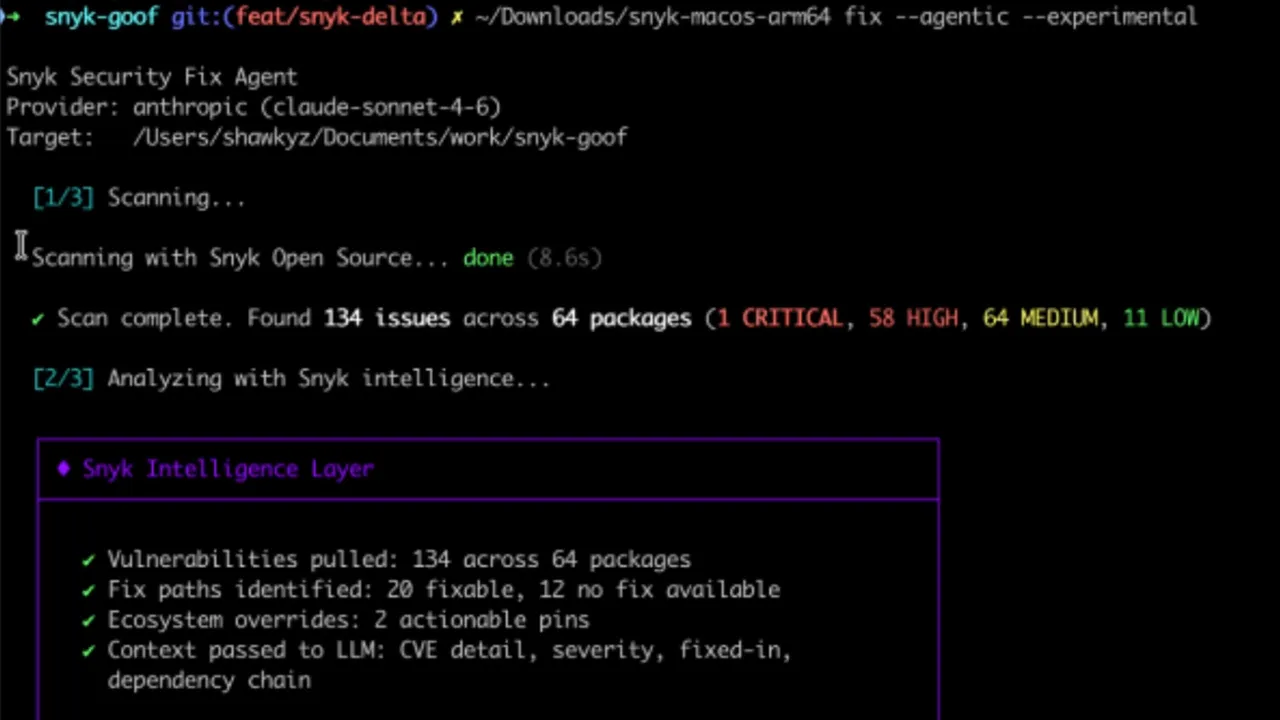Click the provider text 'anthropic (claude-sonnet-4-6)'
The image size is (1280, 720).
317,107
